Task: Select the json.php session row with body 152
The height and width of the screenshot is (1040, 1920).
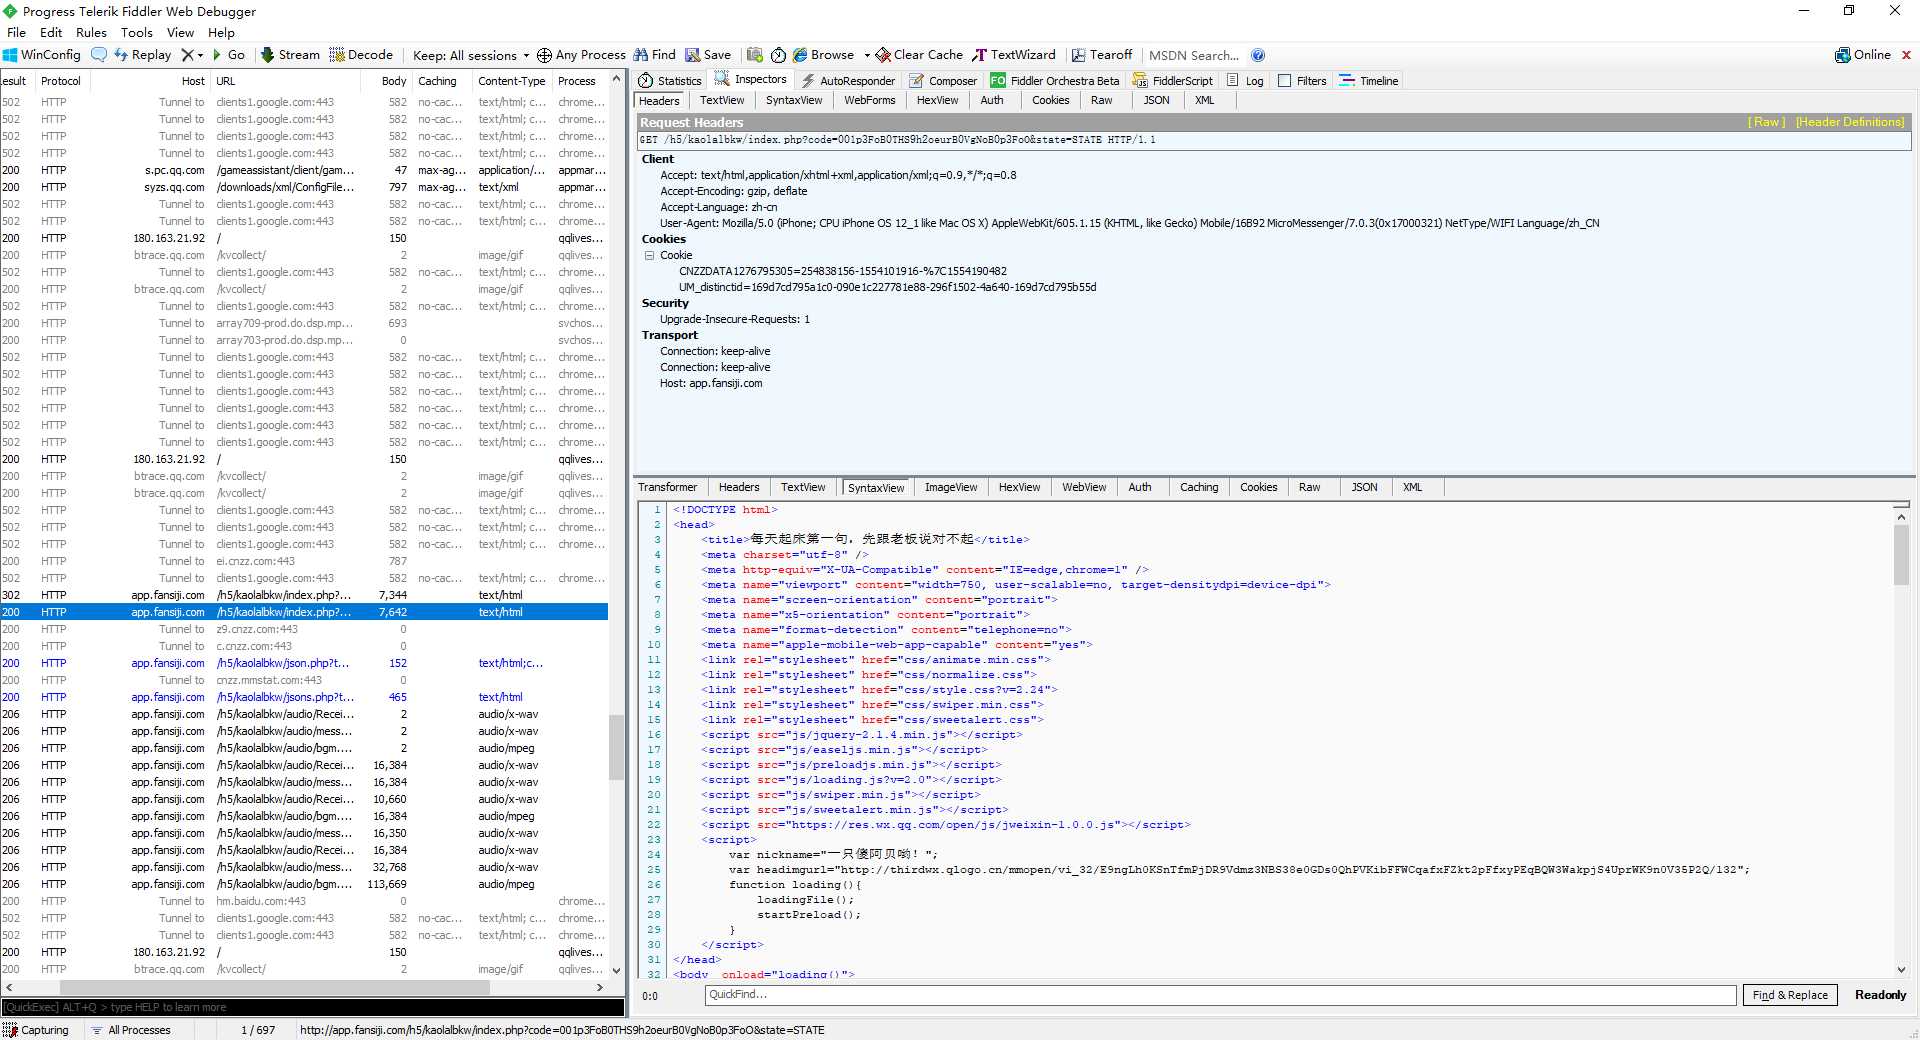Action: pos(304,663)
